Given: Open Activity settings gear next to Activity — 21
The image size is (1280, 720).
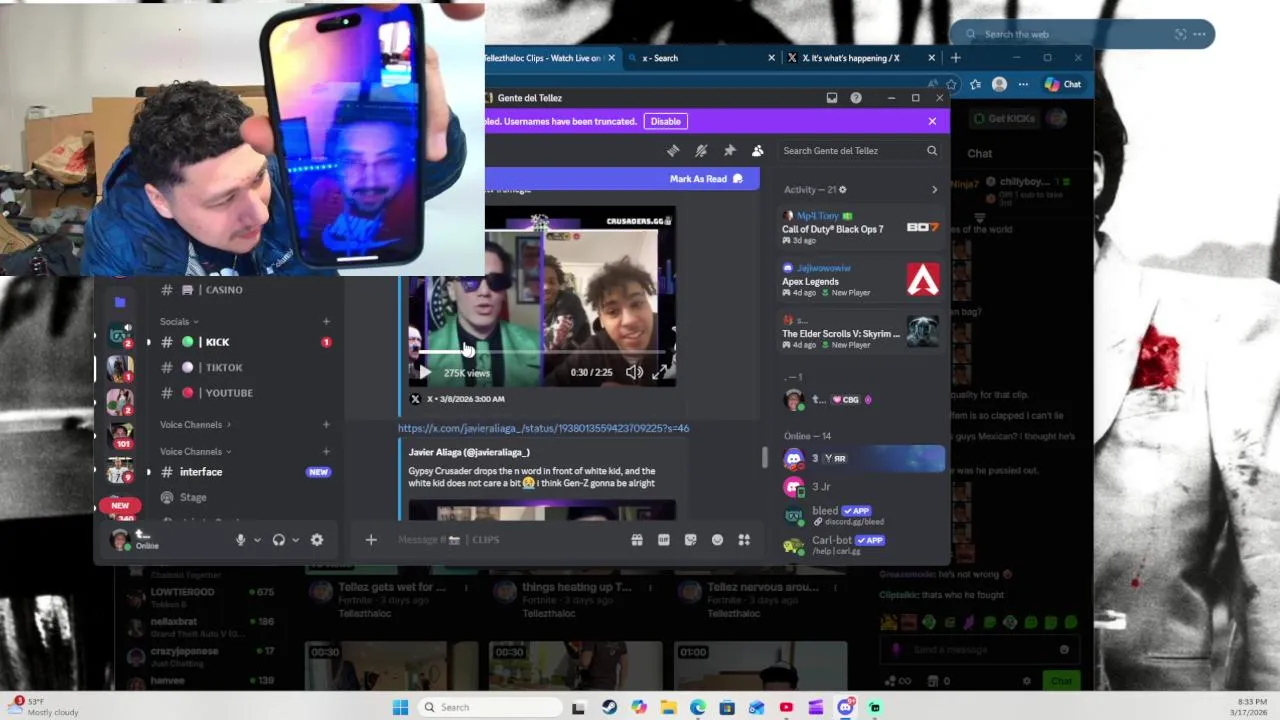Looking at the screenshot, I should (842, 190).
